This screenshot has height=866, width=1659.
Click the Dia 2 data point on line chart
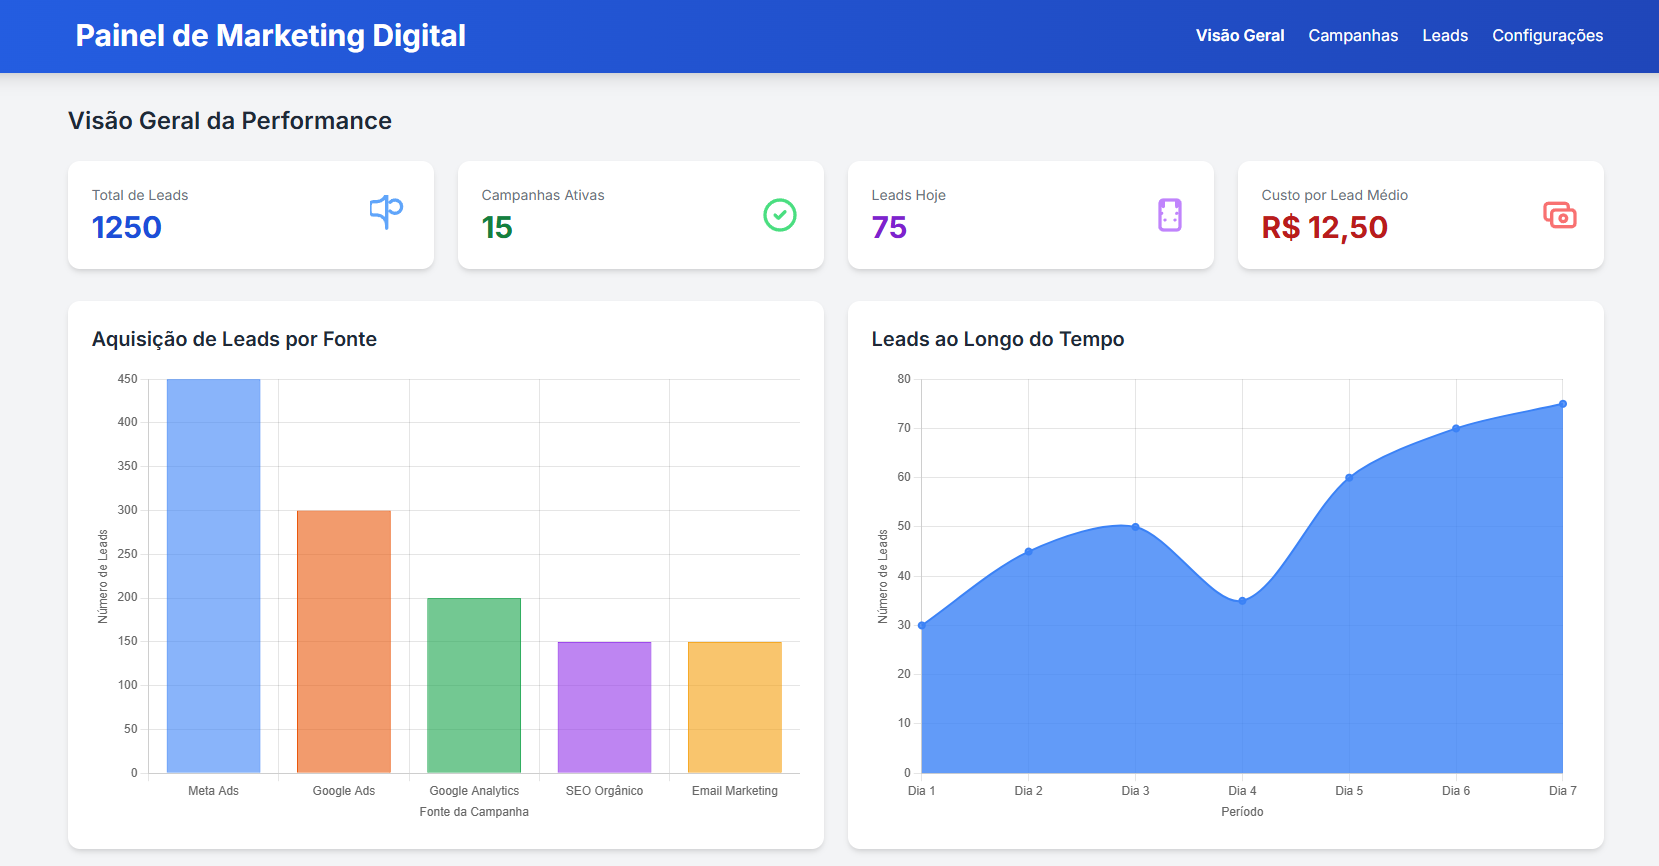(x=1028, y=551)
